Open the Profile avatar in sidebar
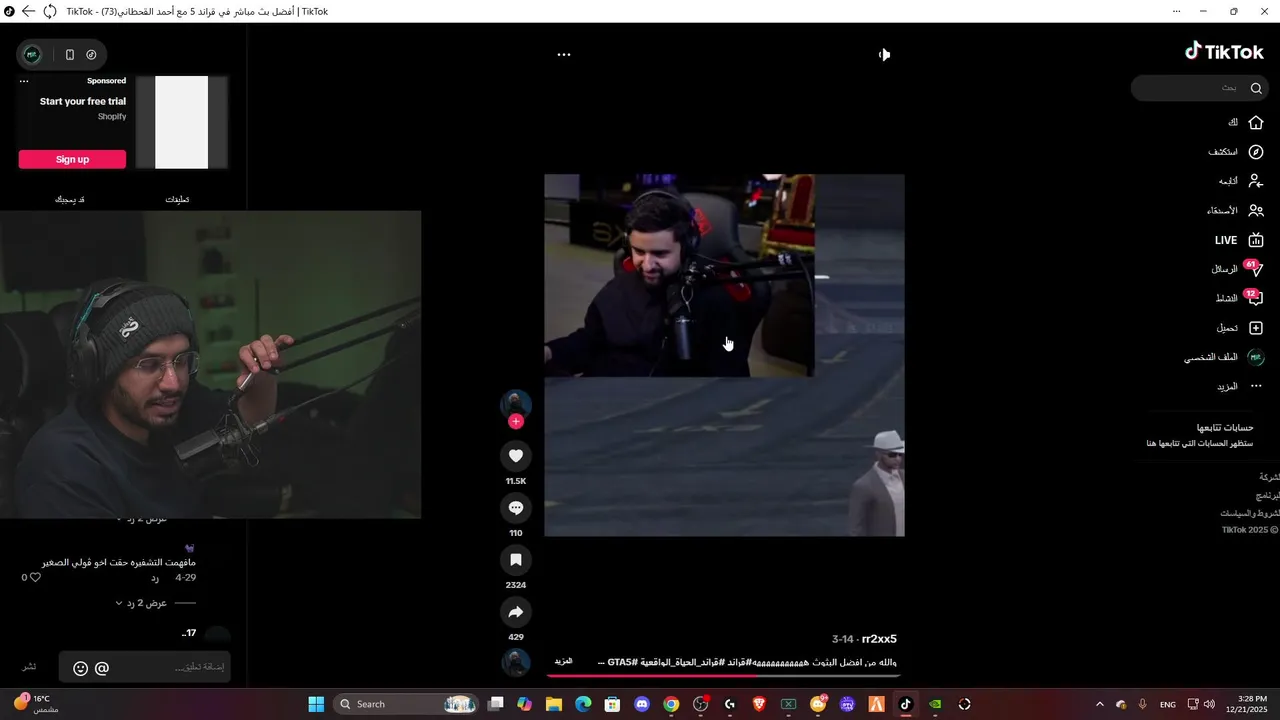 (1256, 357)
